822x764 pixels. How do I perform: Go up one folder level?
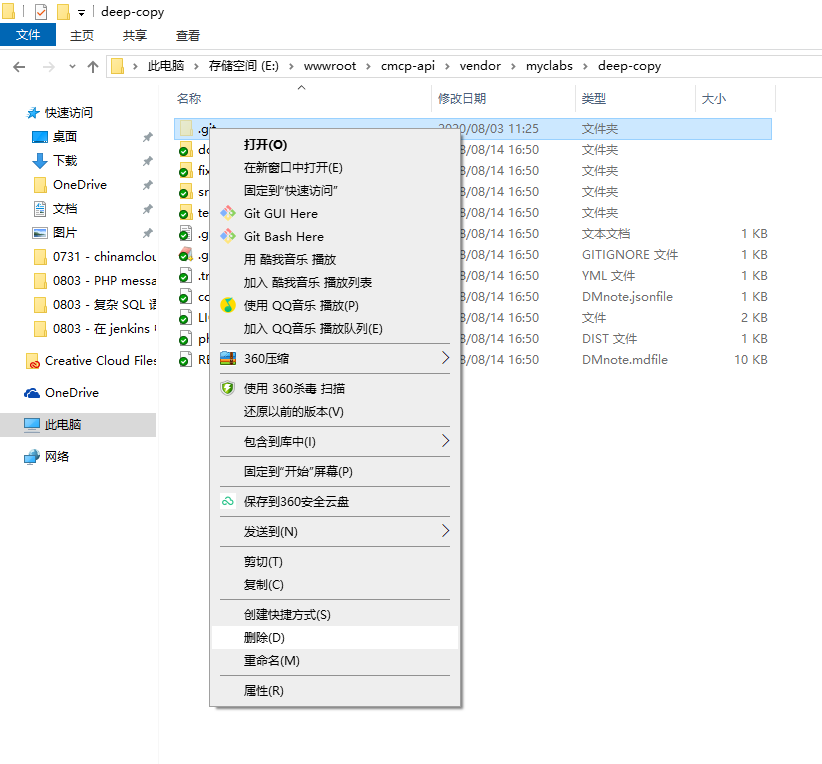(93, 67)
